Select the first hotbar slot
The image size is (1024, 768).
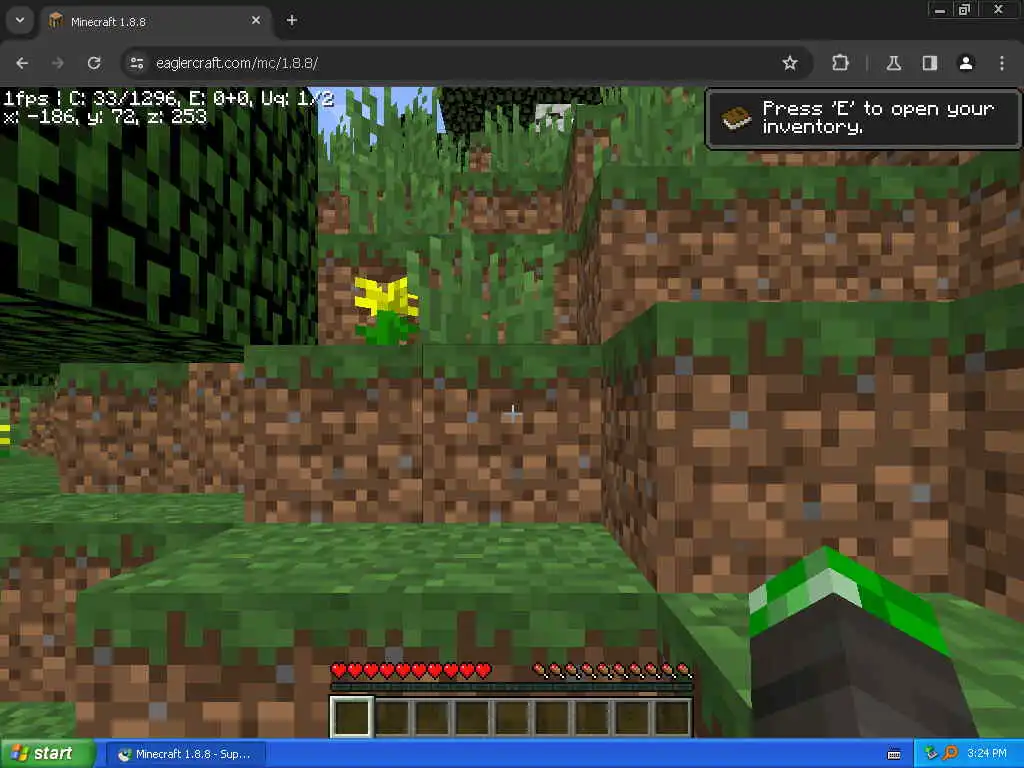coord(351,716)
